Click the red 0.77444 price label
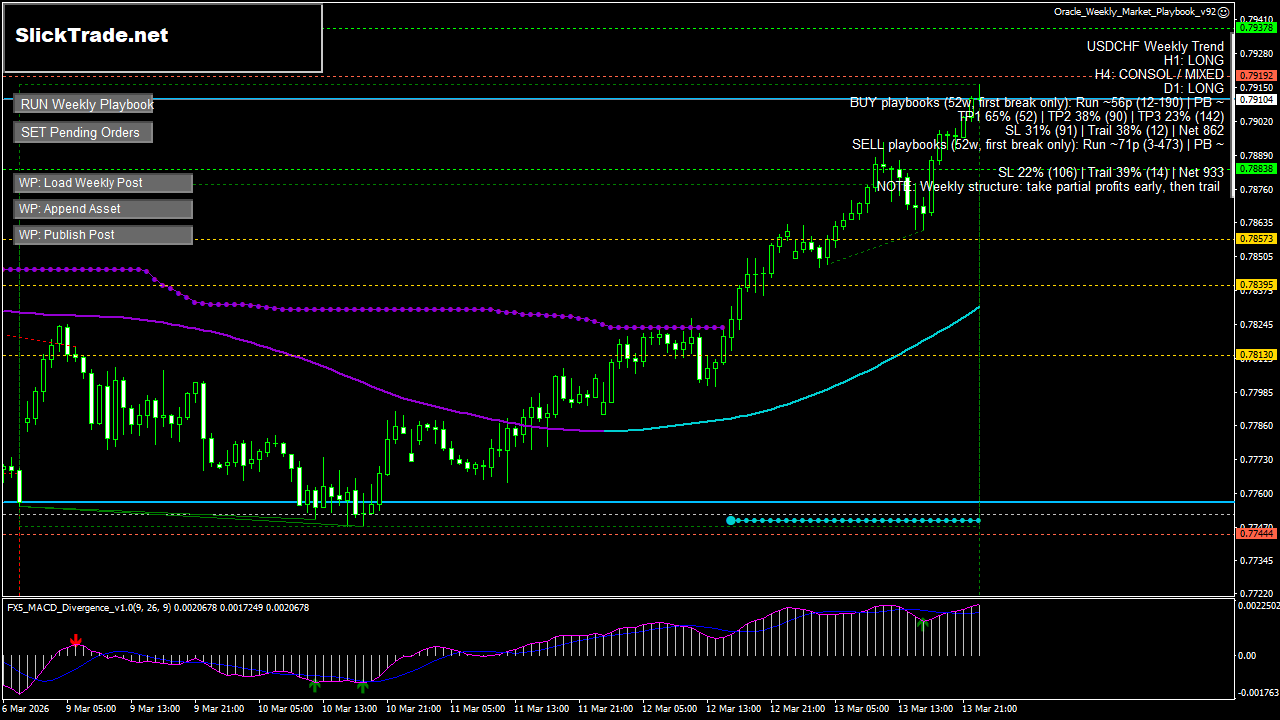Image resolution: width=1280 pixels, height=720 pixels. click(1257, 534)
